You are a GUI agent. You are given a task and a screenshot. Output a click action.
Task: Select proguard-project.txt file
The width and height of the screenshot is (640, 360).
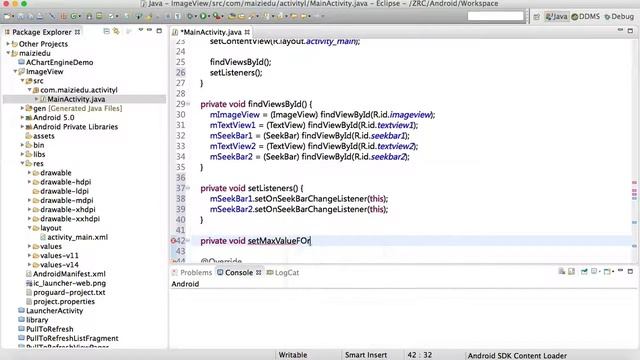coord(69,292)
